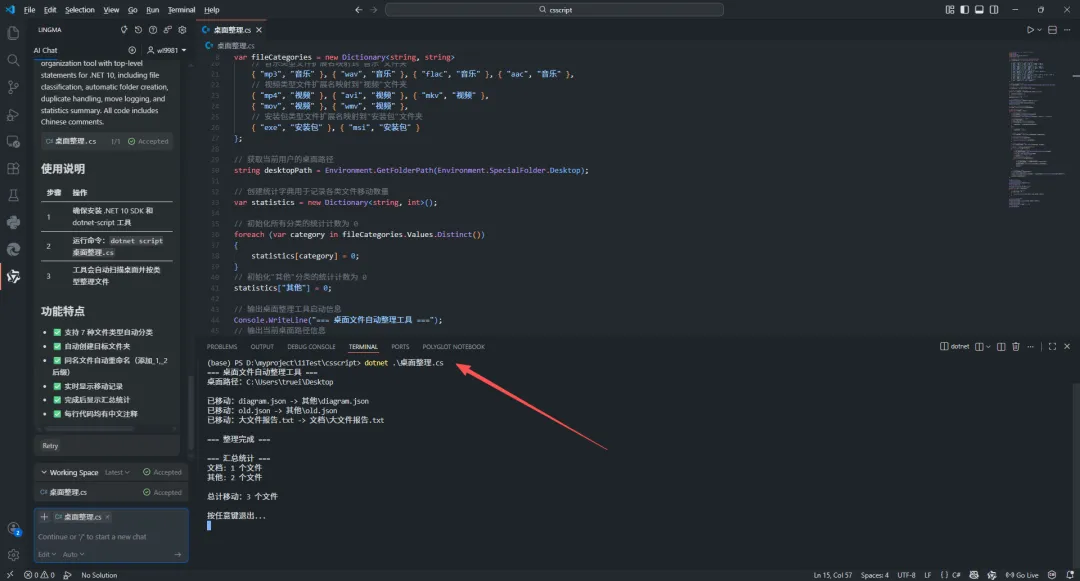
Task: Click Go Live in status bar
Action: click(1022, 575)
